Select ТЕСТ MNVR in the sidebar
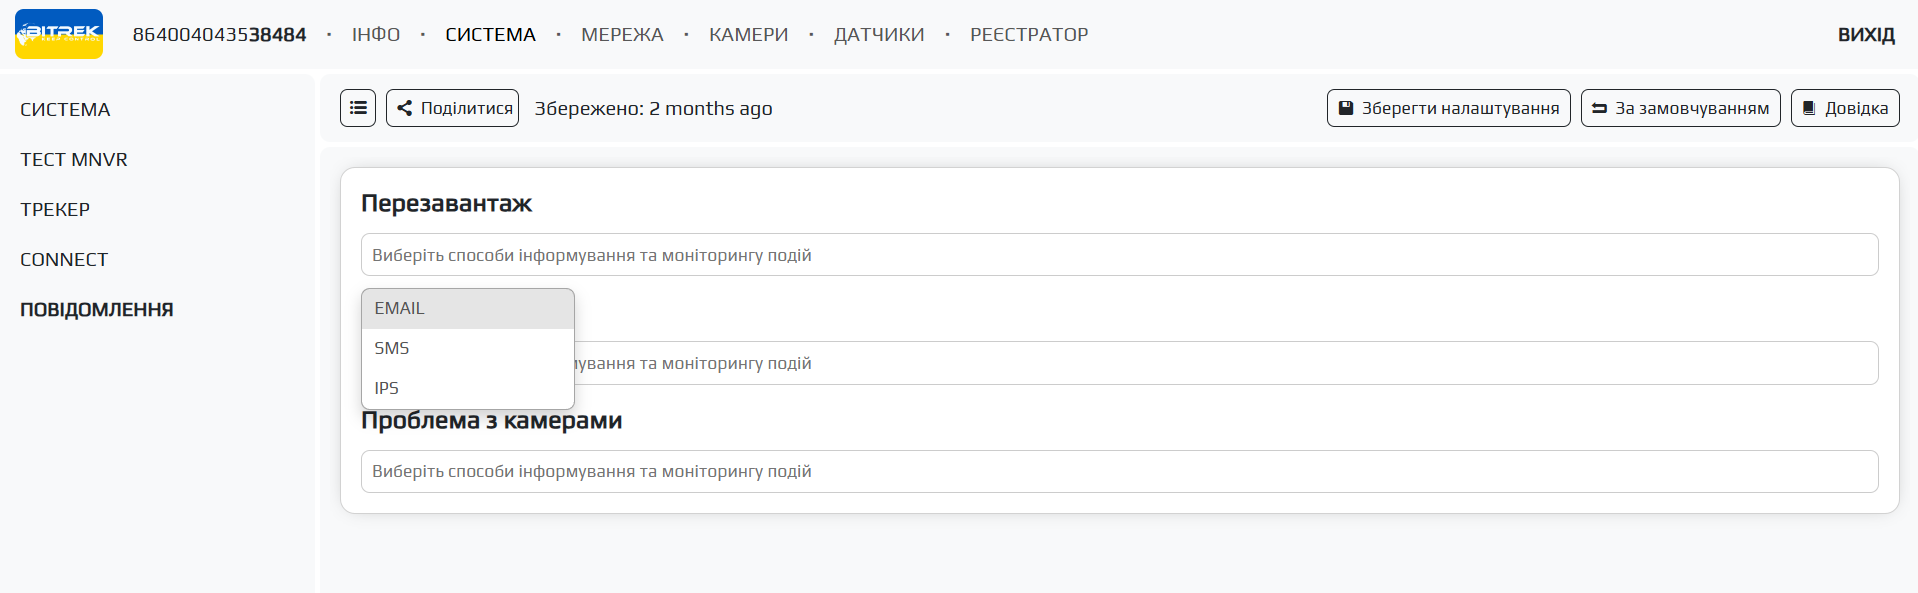This screenshot has height=593, width=1918. (x=74, y=160)
